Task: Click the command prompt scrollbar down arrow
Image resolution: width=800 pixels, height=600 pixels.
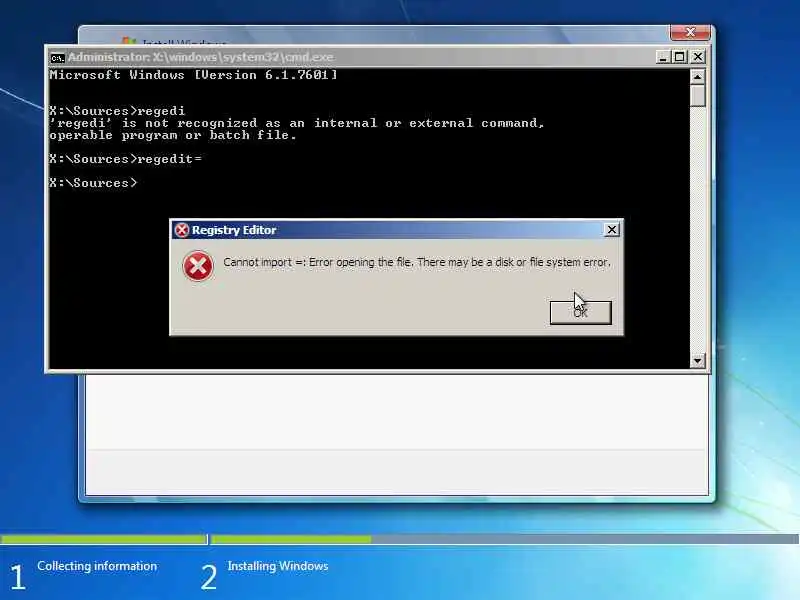Action: click(697, 361)
